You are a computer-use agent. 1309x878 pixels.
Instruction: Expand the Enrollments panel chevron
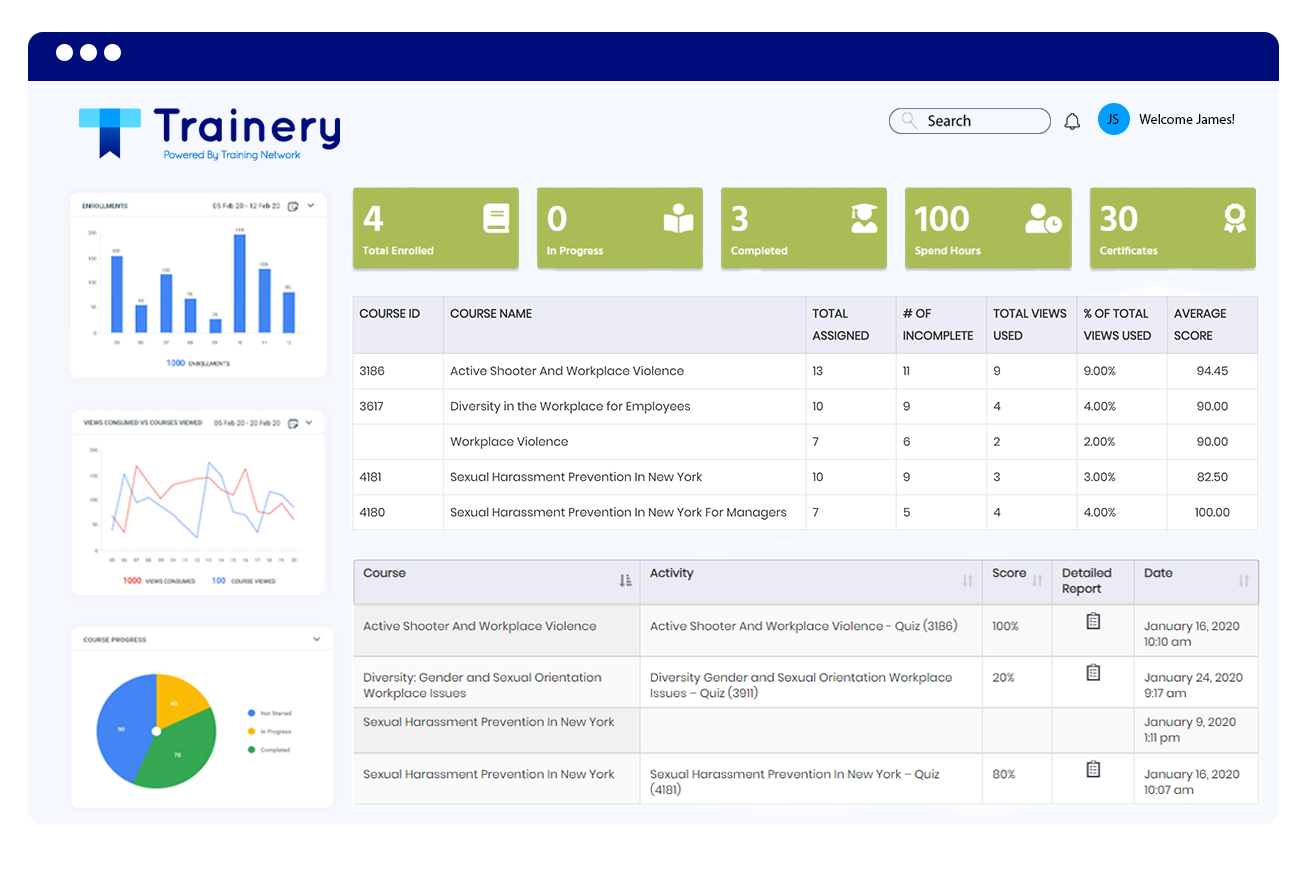point(311,206)
